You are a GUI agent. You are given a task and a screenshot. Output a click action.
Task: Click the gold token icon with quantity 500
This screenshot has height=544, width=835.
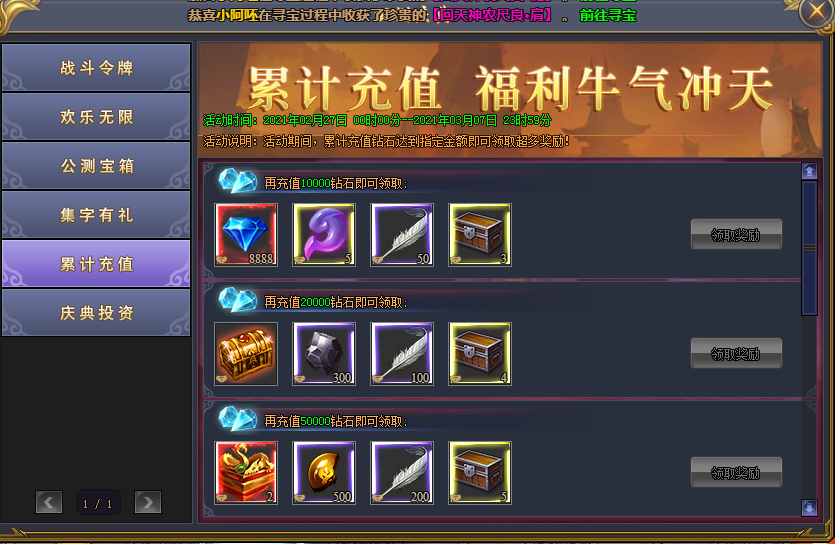[324, 473]
